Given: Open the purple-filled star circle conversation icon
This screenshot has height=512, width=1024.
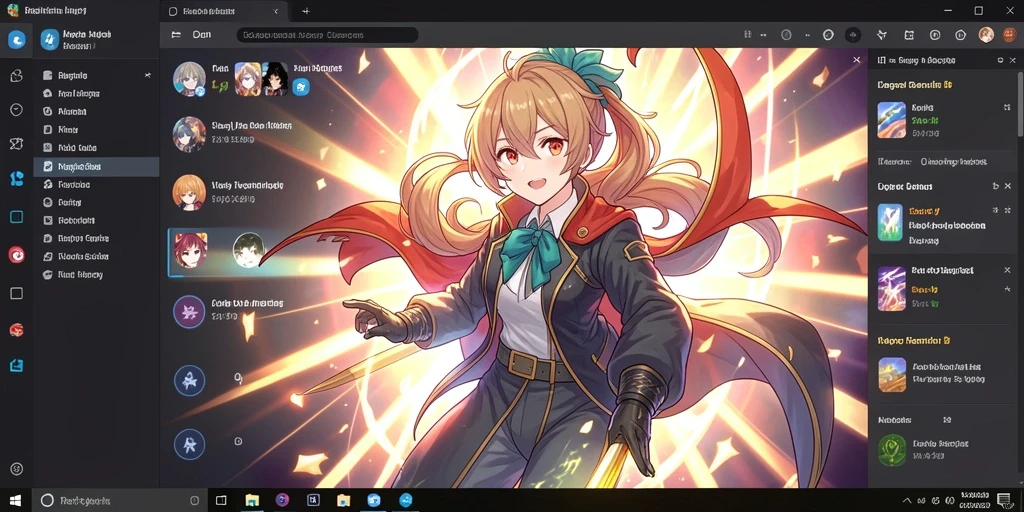Looking at the screenshot, I should 189,312.
